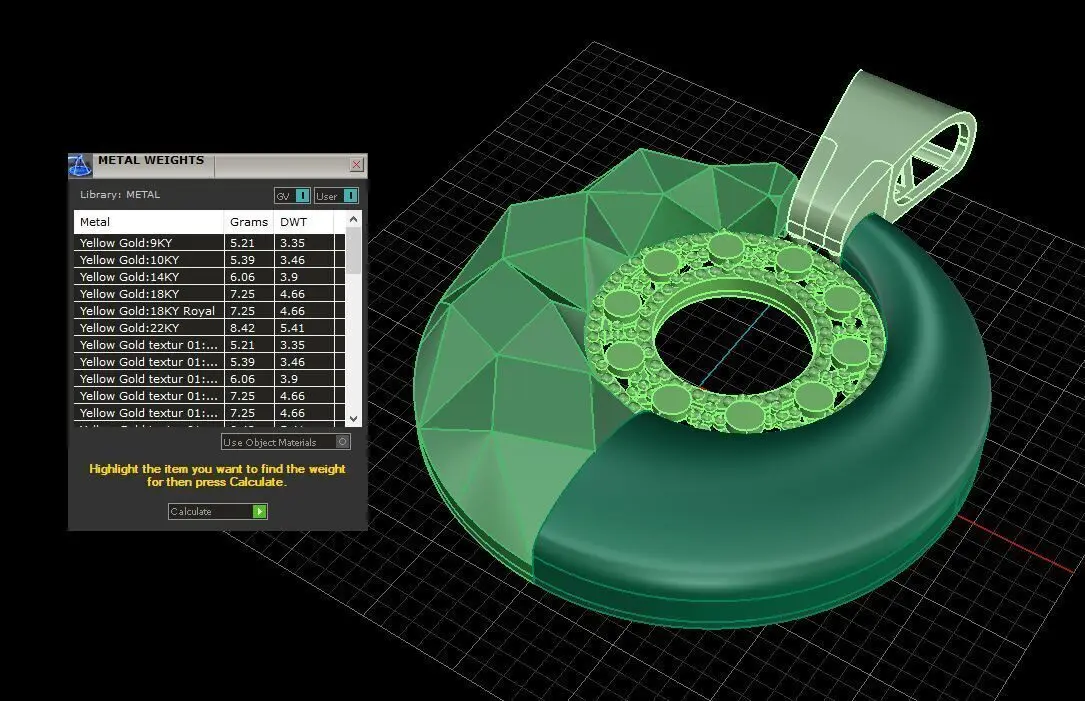This screenshot has height=701, width=1085.
Task: Click the Grams column header
Action: click(x=249, y=222)
